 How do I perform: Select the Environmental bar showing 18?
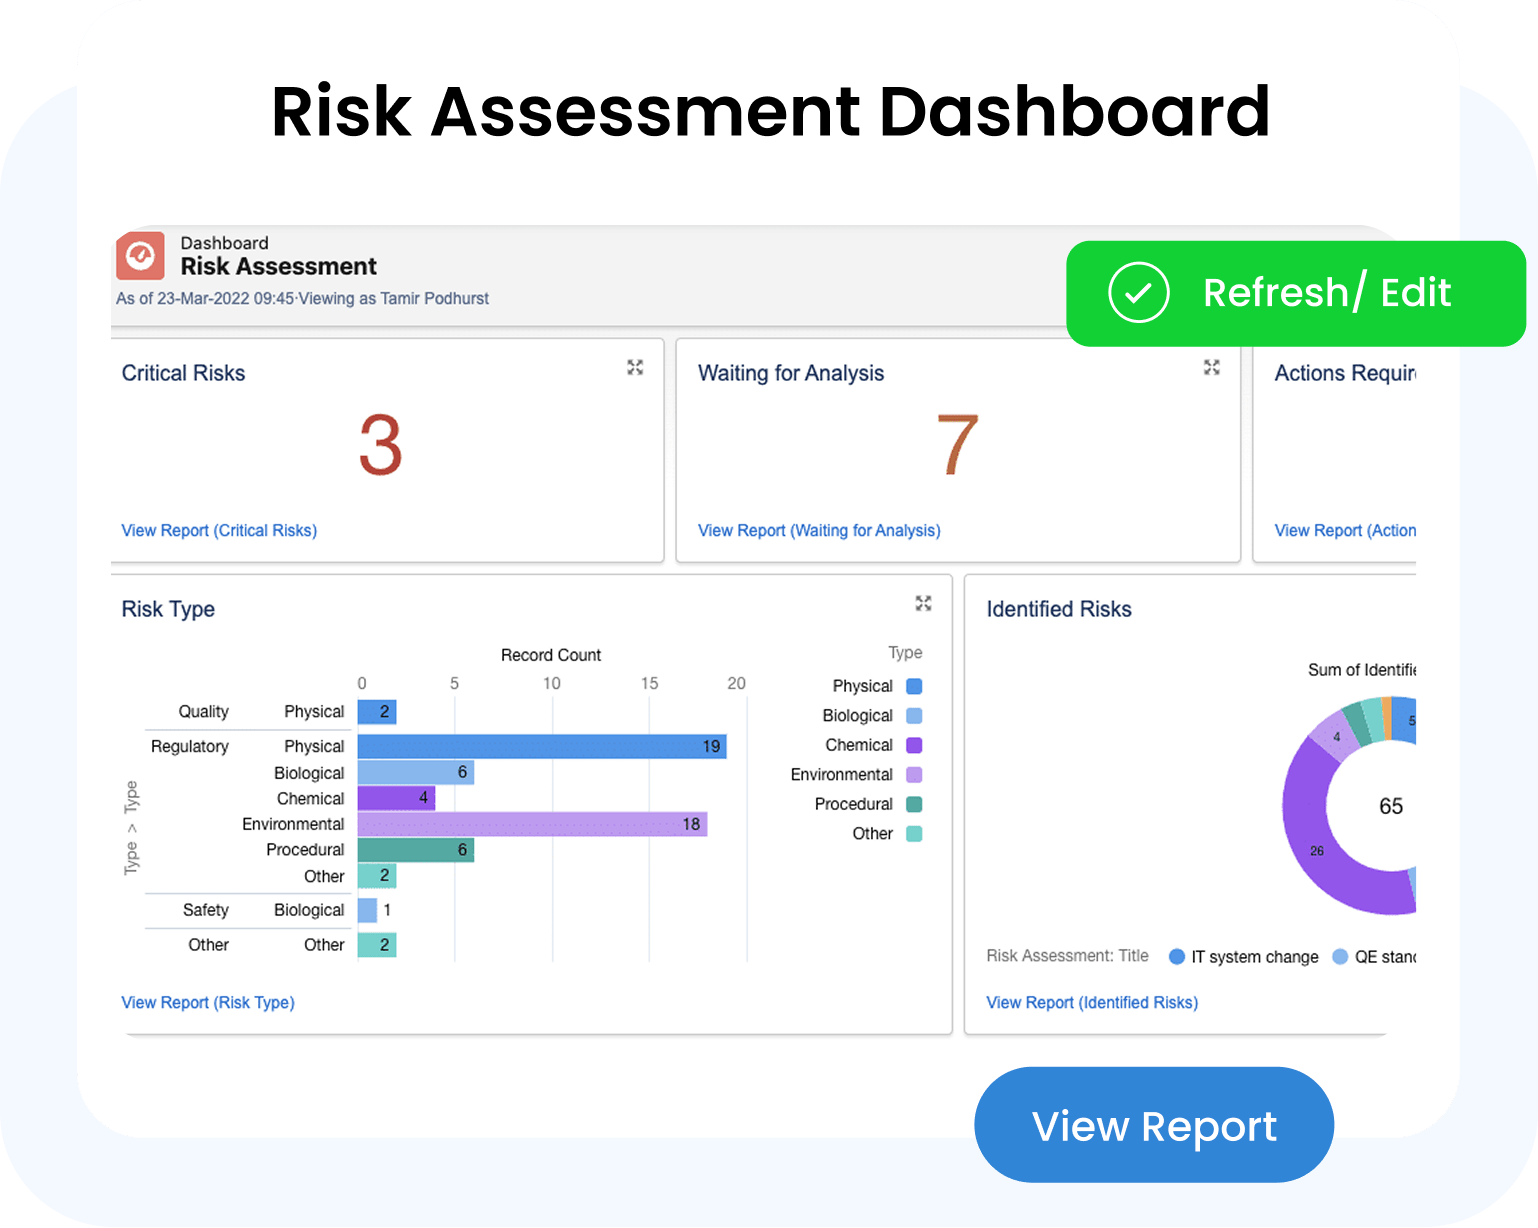tap(531, 824)
